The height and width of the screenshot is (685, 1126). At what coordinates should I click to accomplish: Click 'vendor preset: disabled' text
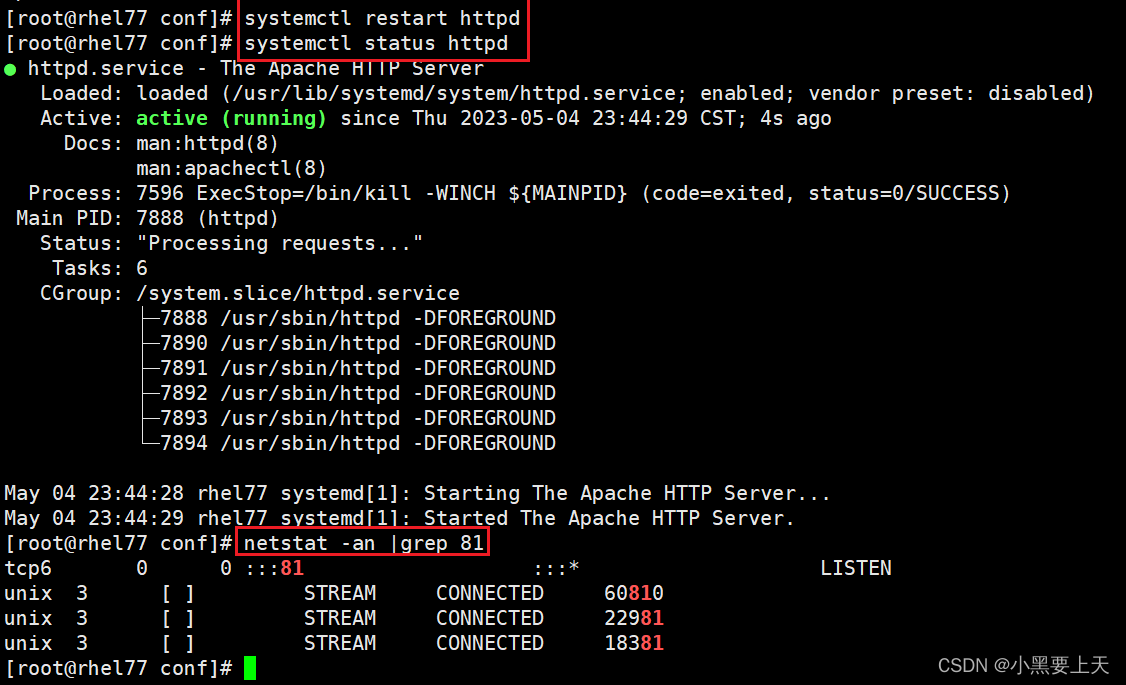tap(945, 93)
